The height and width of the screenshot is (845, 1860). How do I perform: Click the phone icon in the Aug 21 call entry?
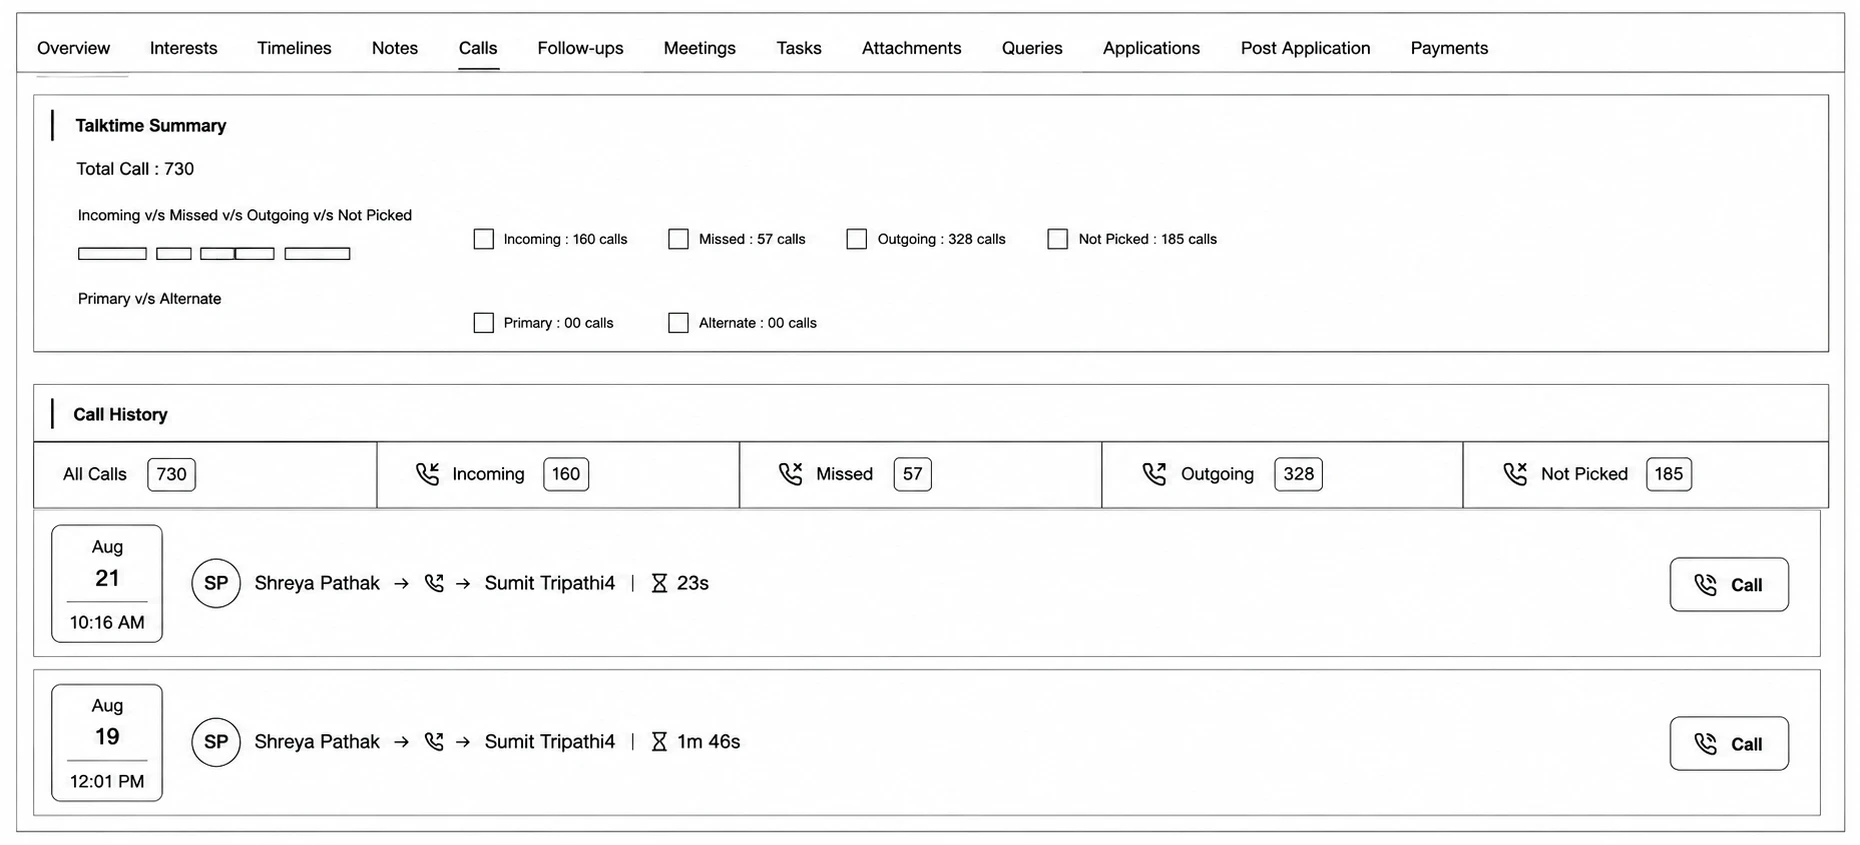[434, 583]
